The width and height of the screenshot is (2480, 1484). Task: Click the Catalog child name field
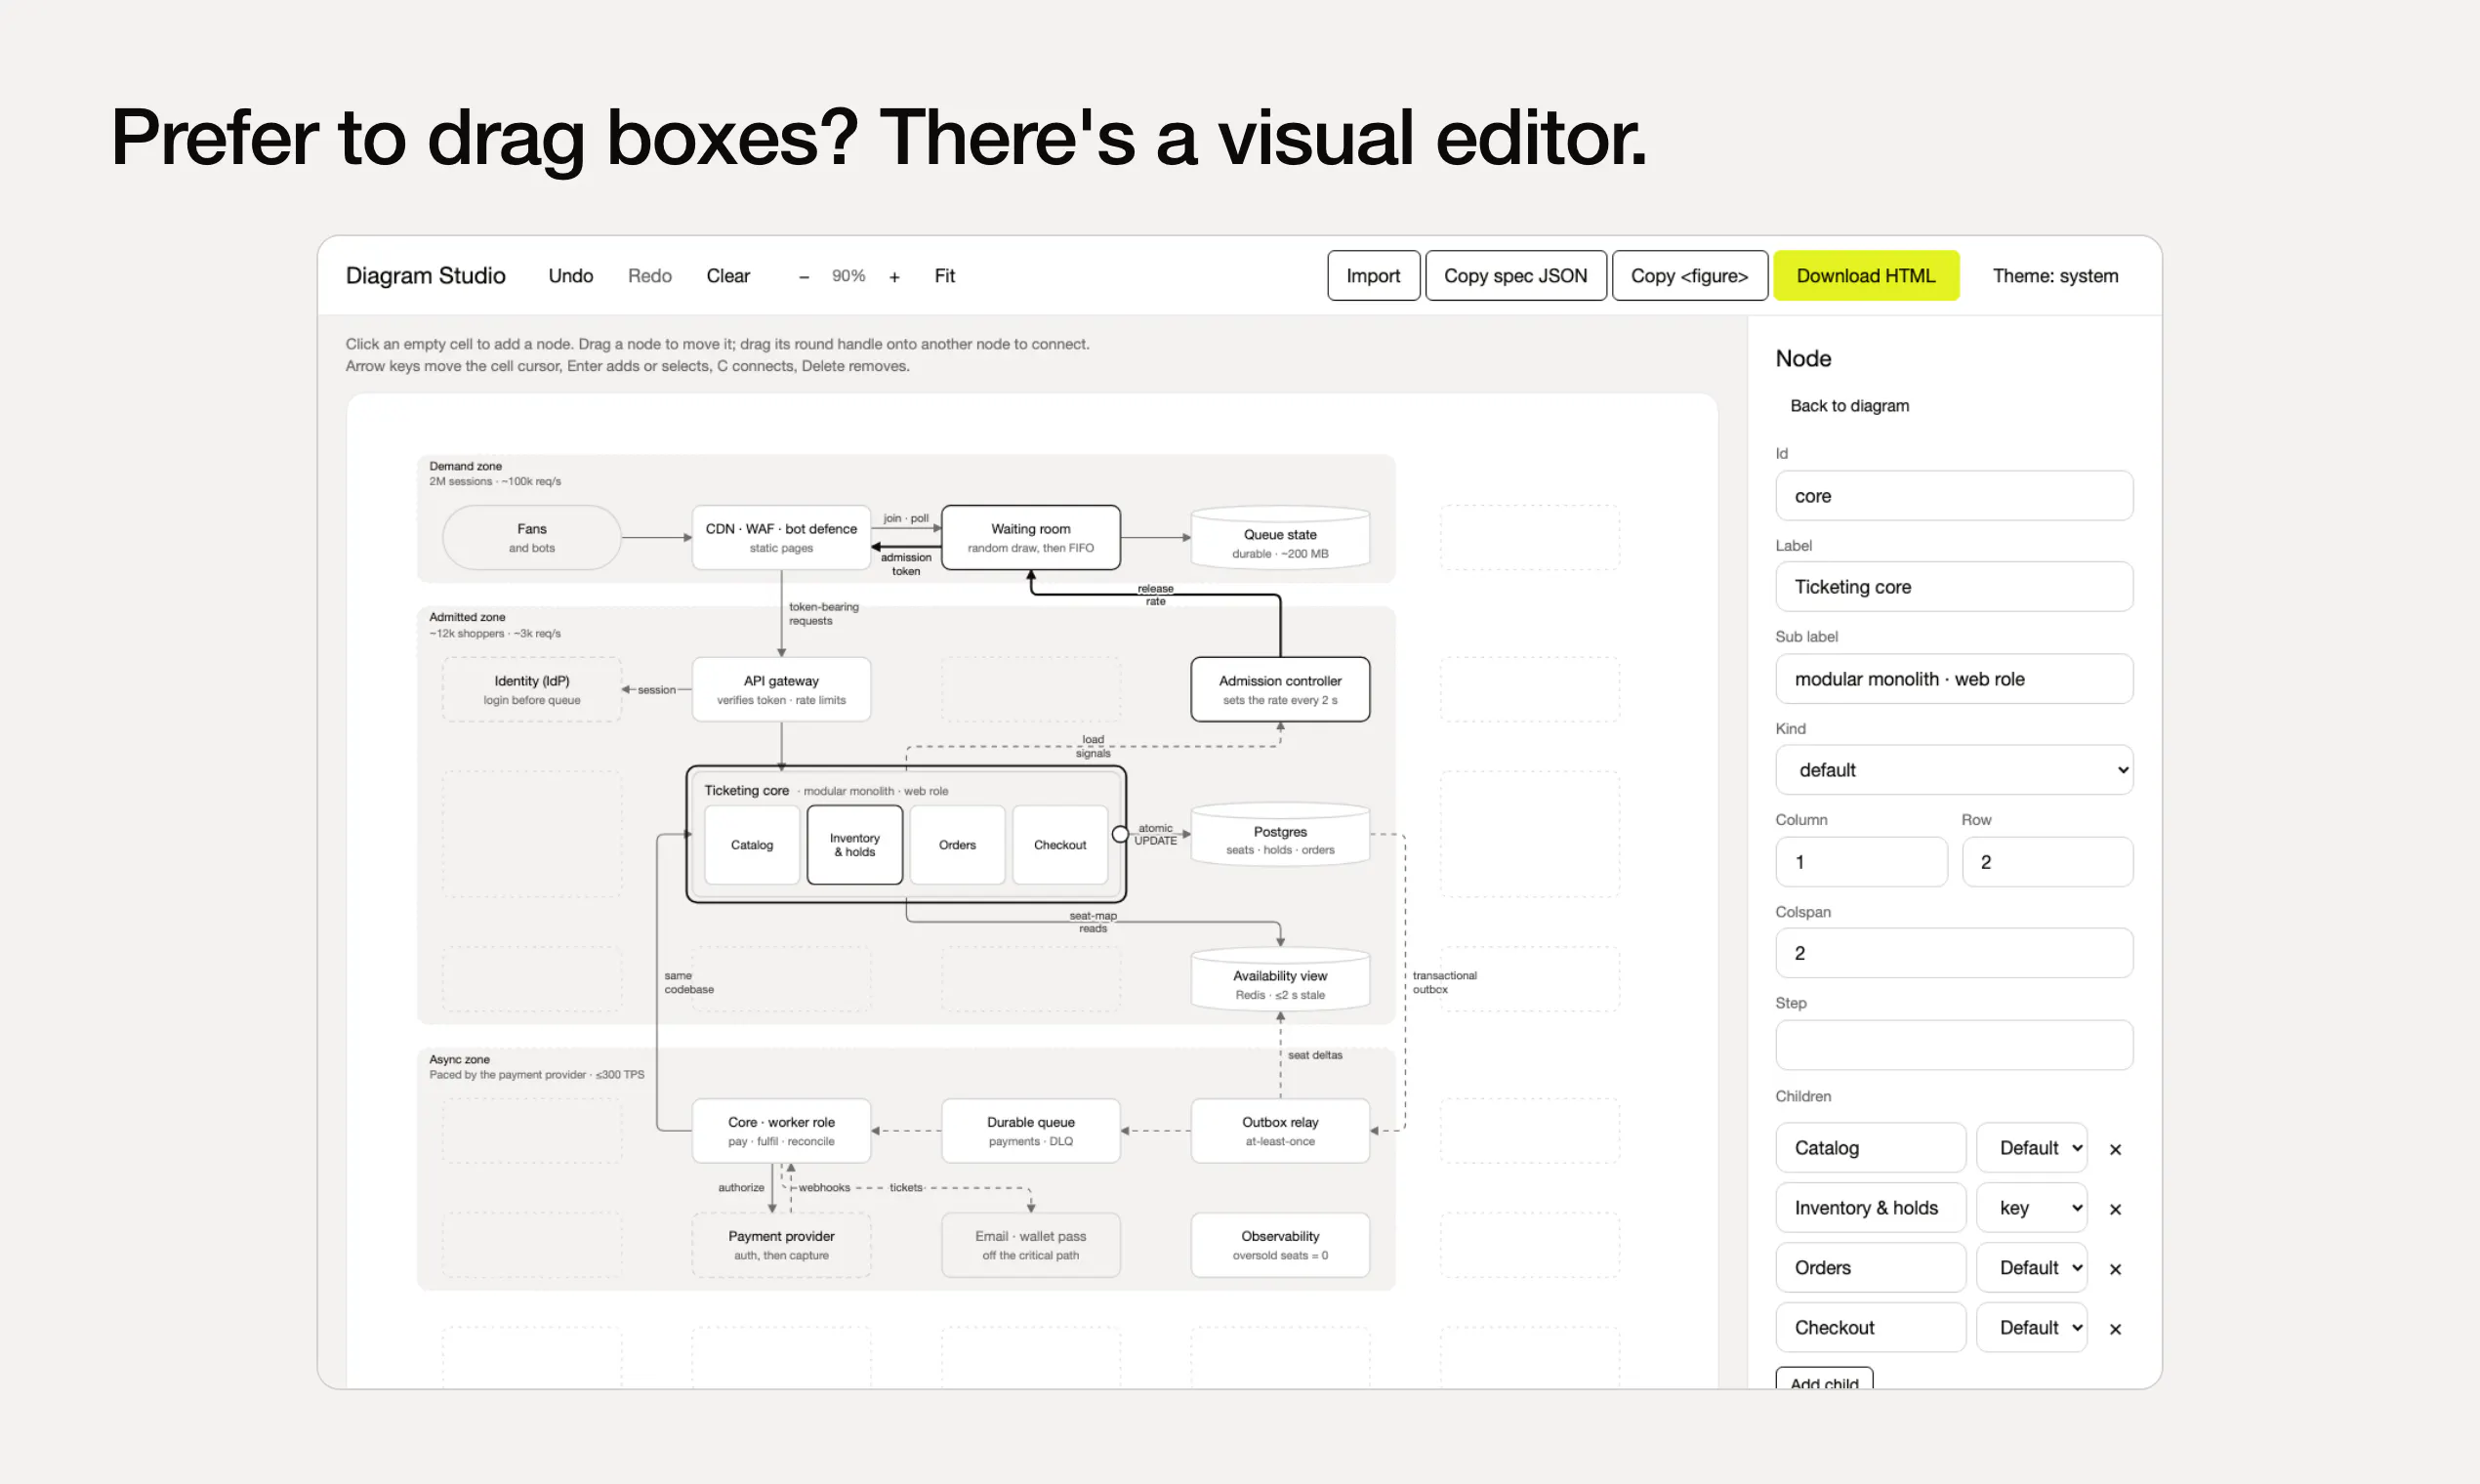pyautogui.click(x=1870, y=1148)
